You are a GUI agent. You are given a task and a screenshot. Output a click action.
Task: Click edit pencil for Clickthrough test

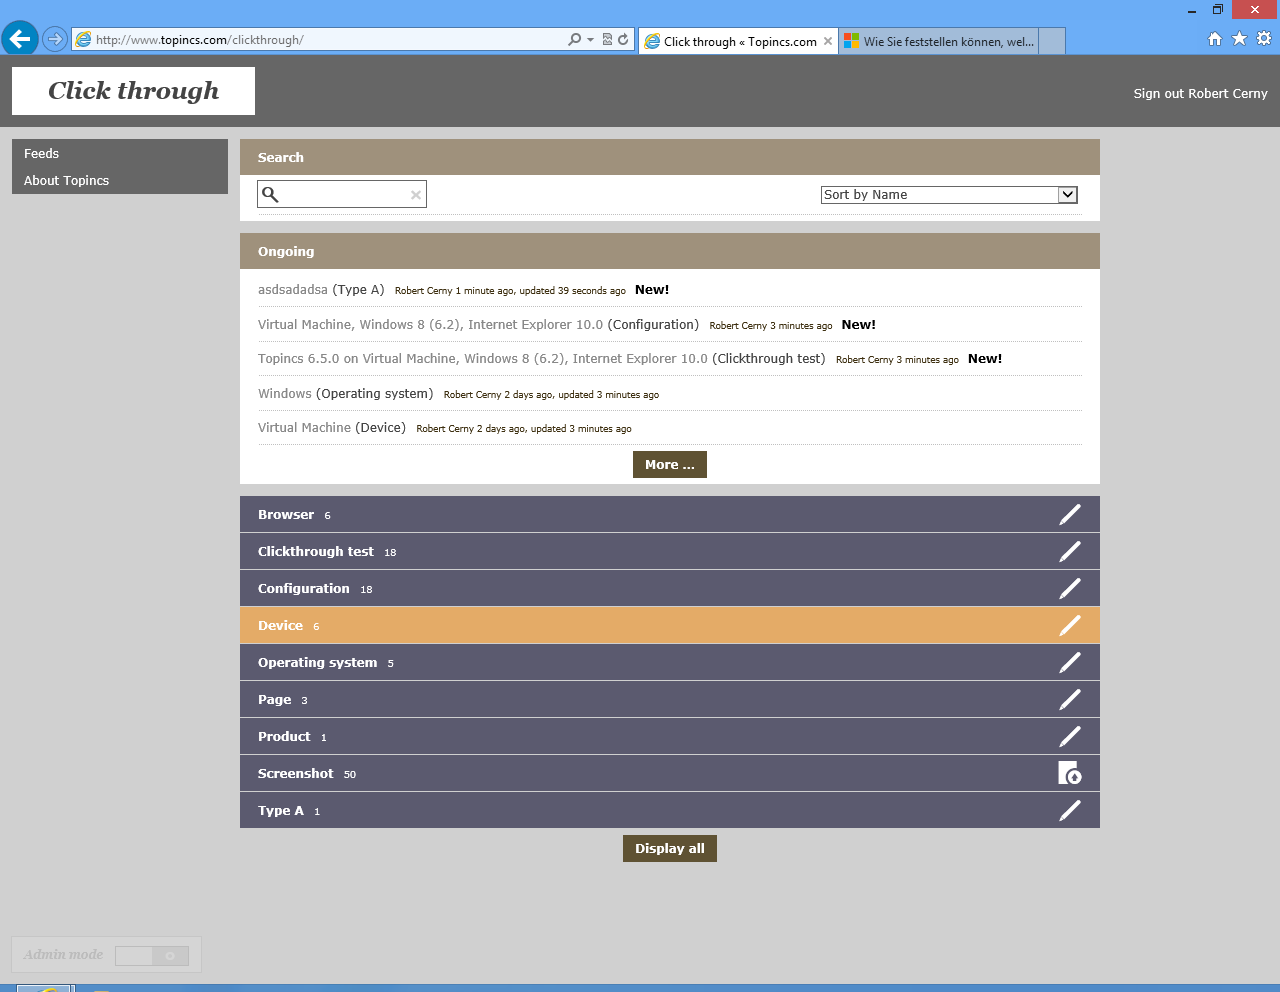tap(1069, 552)
